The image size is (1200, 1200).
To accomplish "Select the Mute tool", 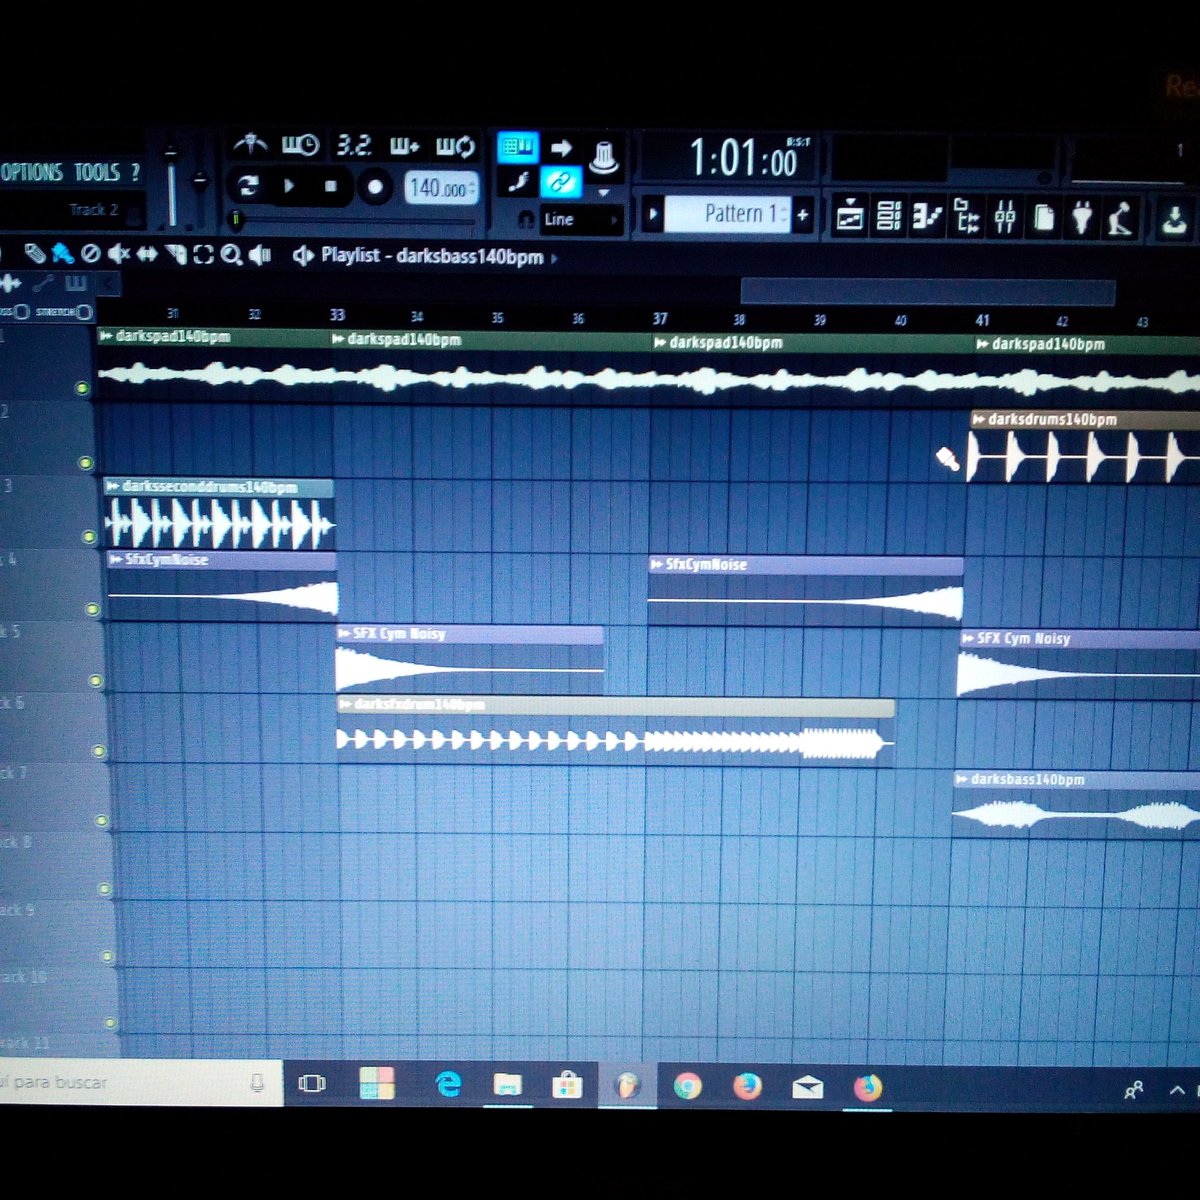I will (118, 254).
